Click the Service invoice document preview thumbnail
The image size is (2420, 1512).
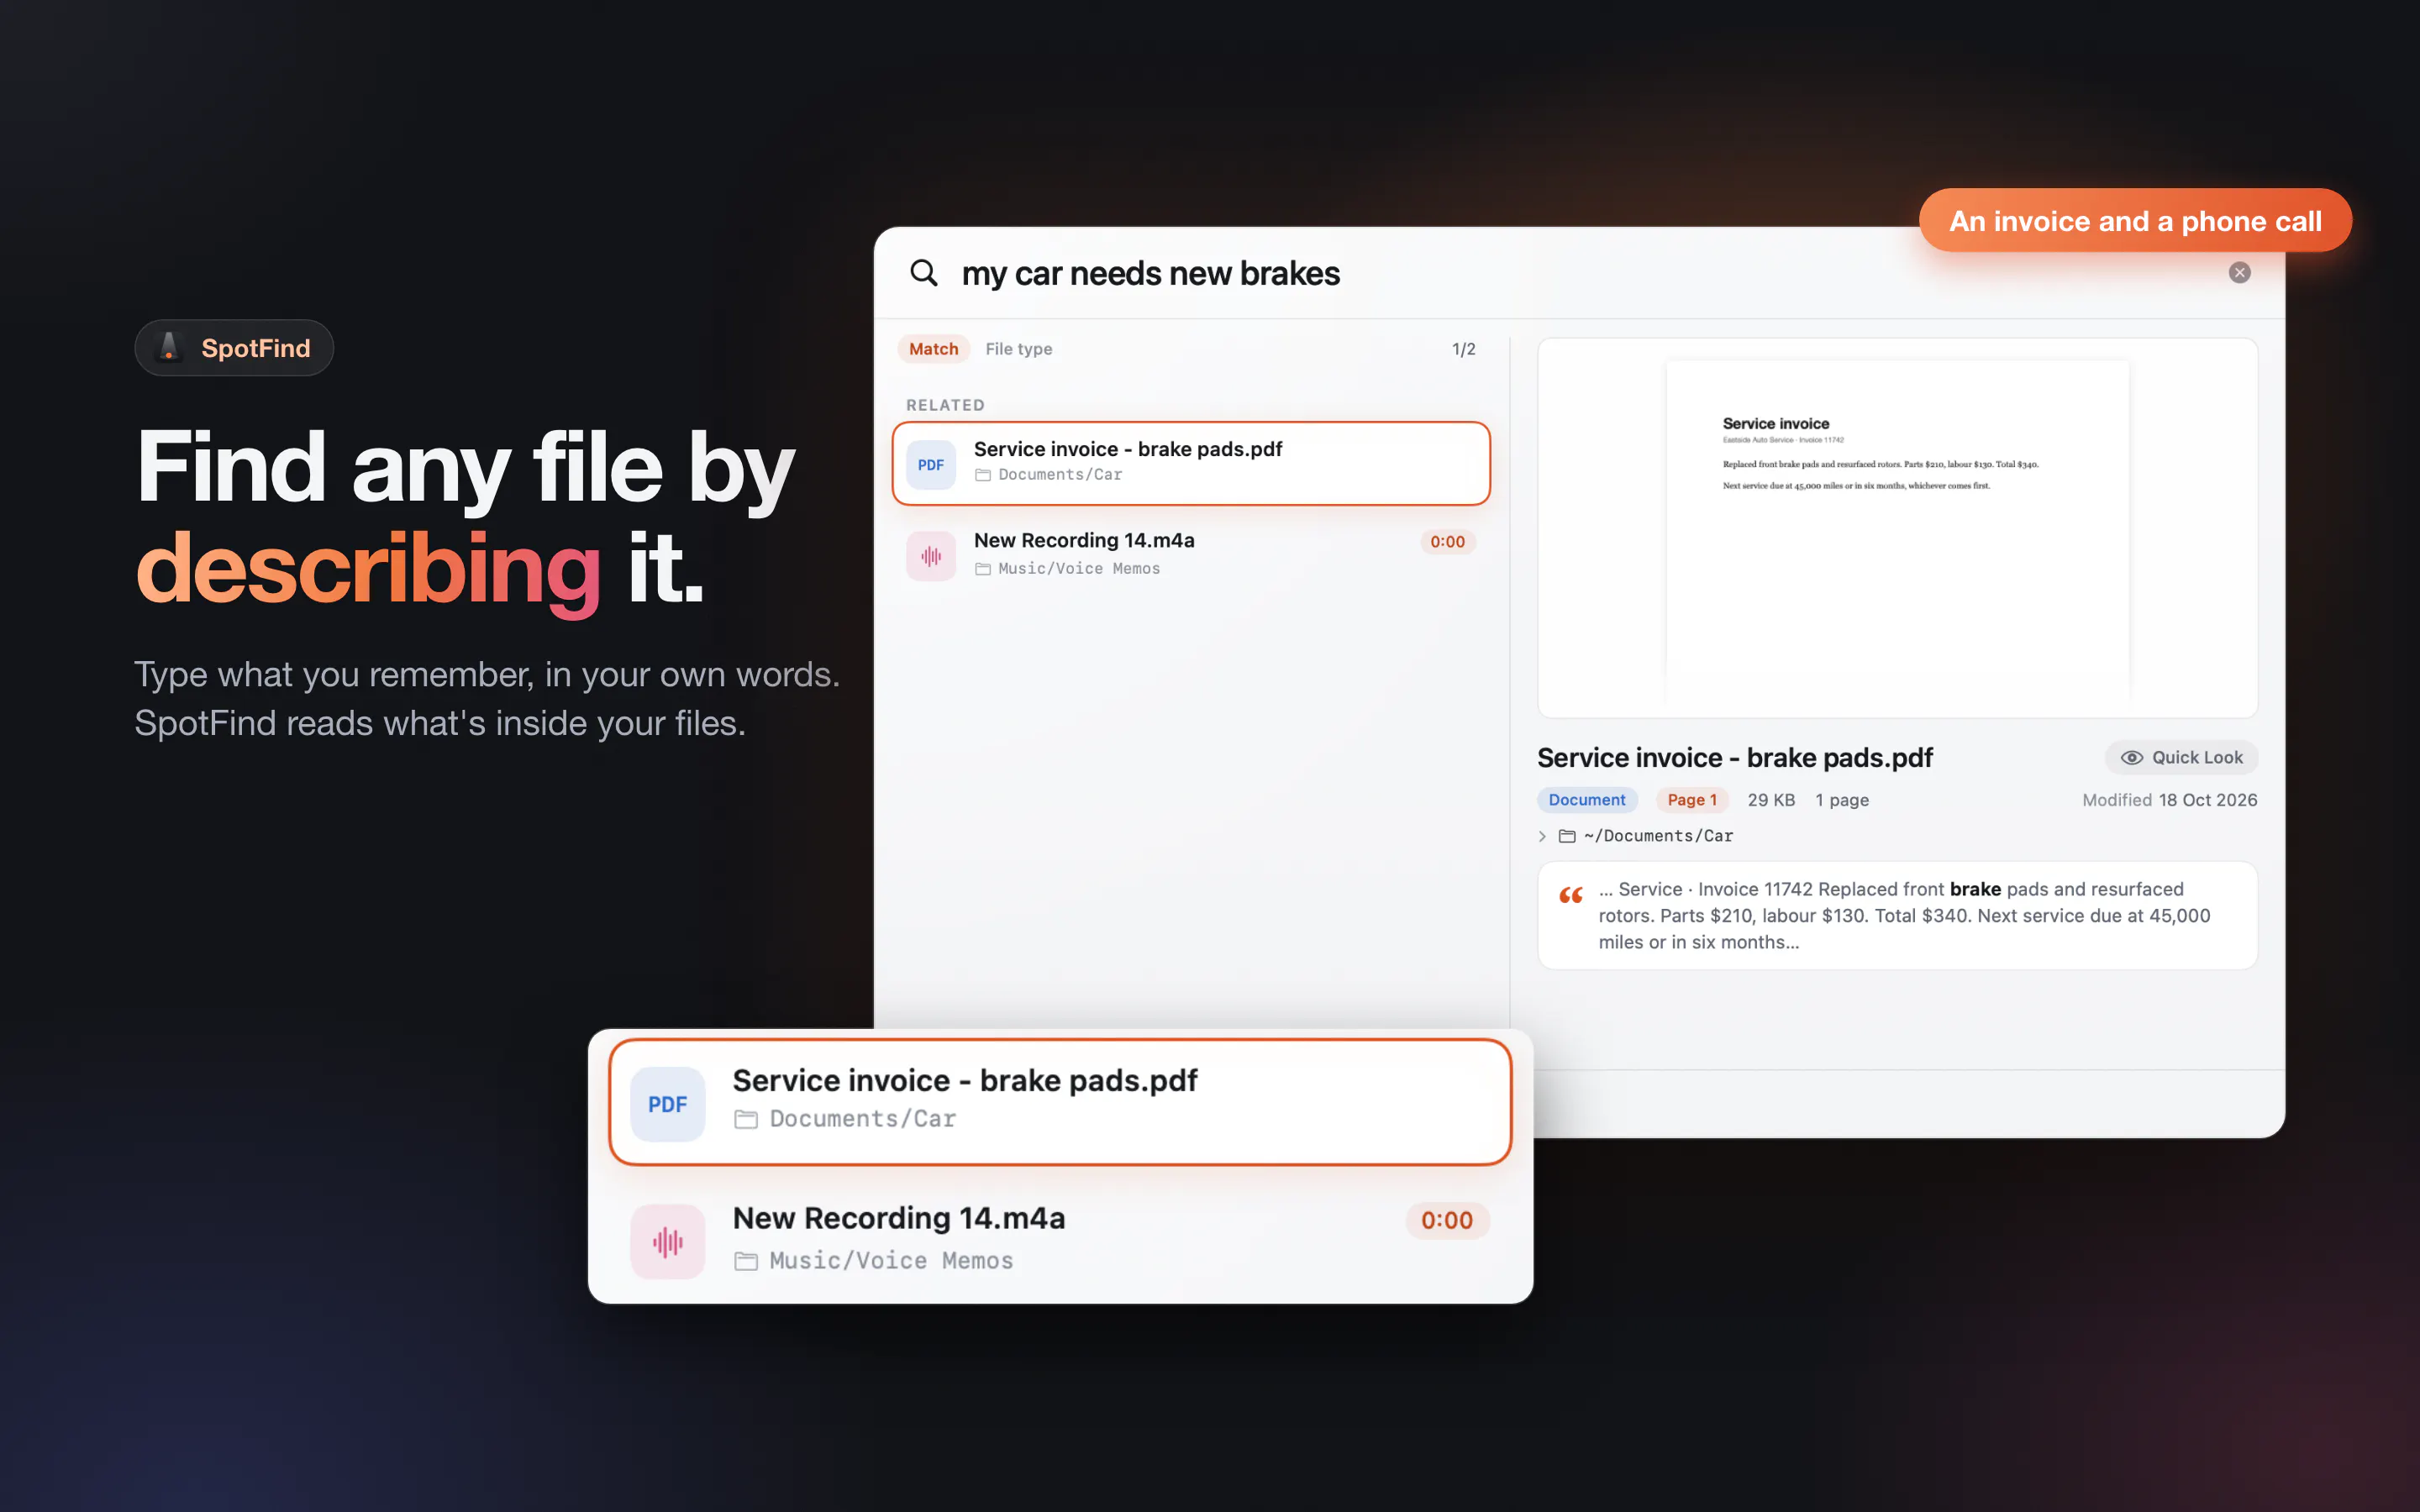(1897, 528)
